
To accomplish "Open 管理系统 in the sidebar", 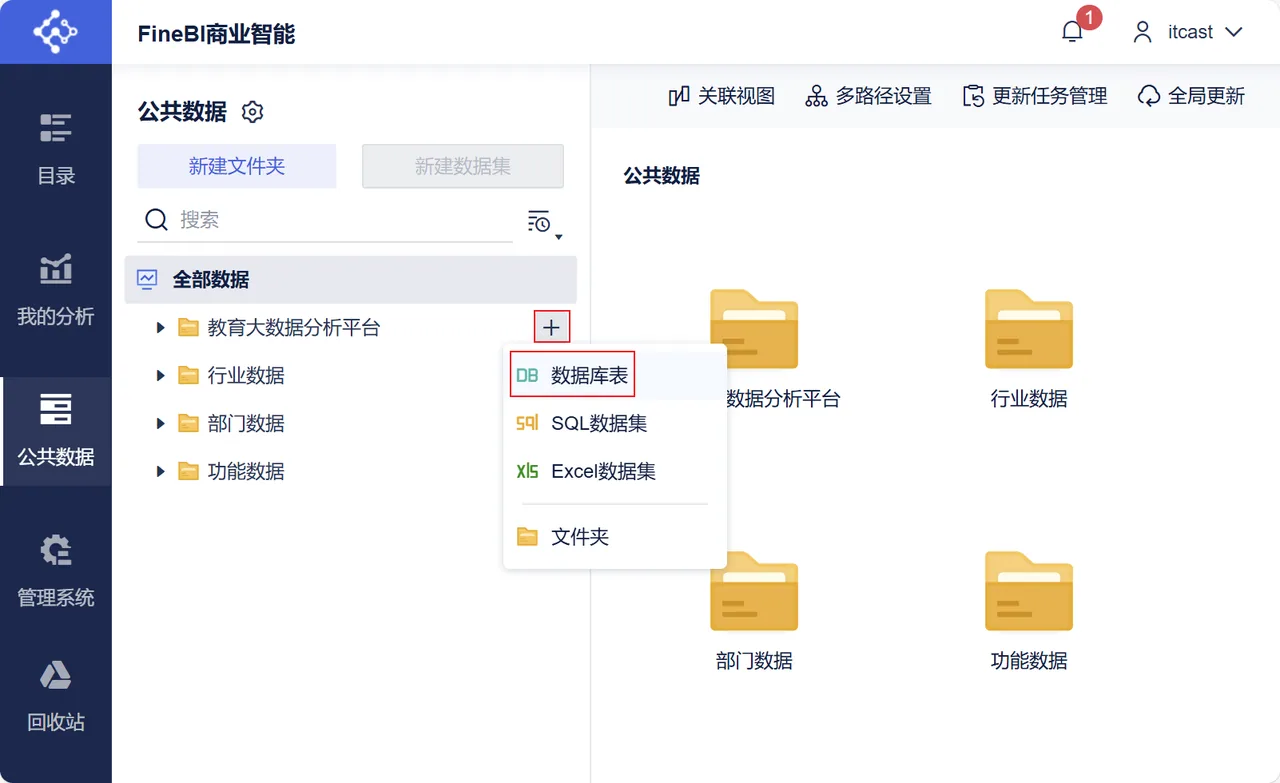I will (x=56, y=572).
